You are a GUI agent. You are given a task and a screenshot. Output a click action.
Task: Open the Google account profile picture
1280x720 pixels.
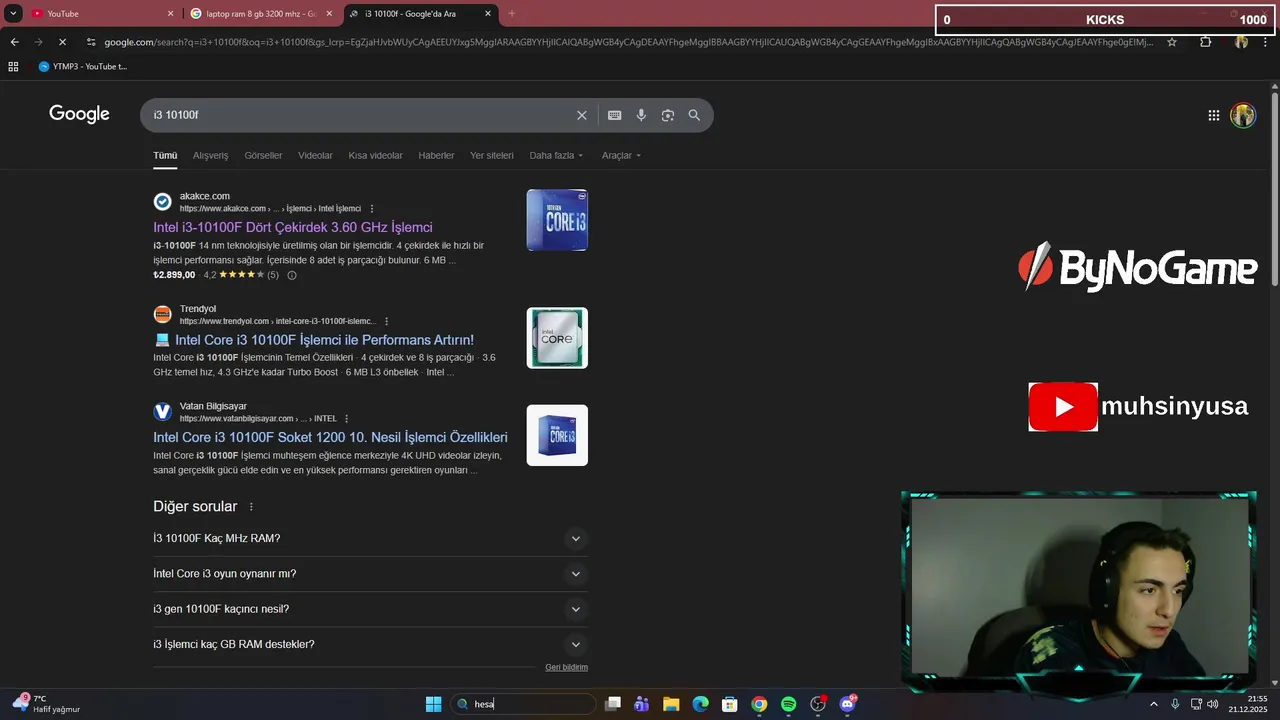(x=1243, y=115)
